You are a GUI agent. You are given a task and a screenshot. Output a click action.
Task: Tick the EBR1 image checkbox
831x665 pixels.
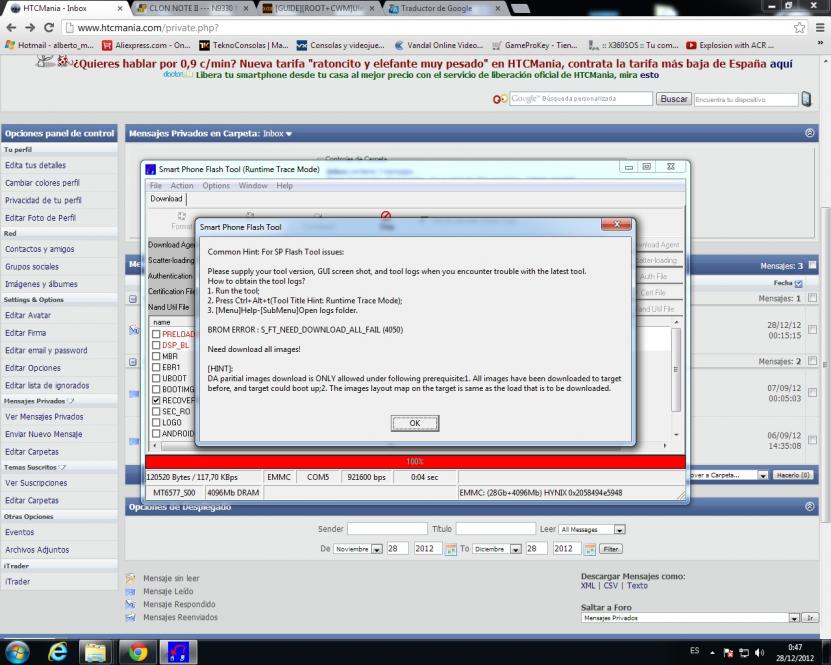(x=156, y=367)
